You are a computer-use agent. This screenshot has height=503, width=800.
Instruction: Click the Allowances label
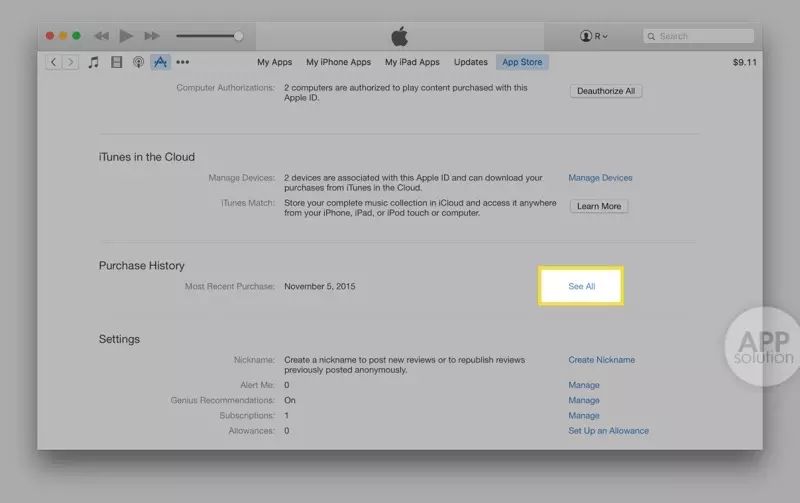pos(252,431)
